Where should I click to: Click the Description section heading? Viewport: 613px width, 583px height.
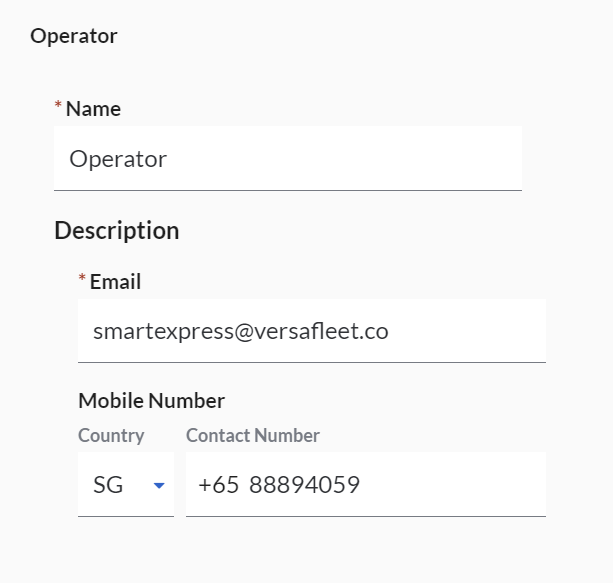(116, 231)
